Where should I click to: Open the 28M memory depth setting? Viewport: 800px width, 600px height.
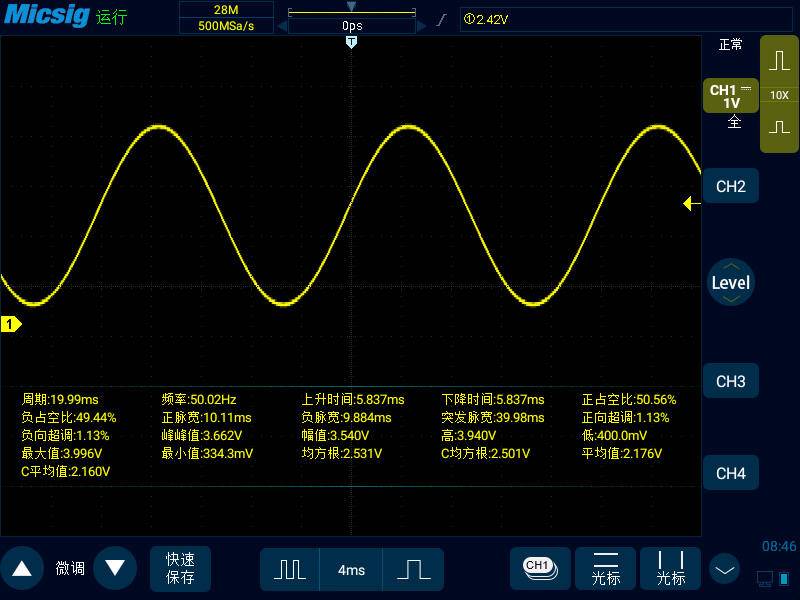tap(226, 9)
